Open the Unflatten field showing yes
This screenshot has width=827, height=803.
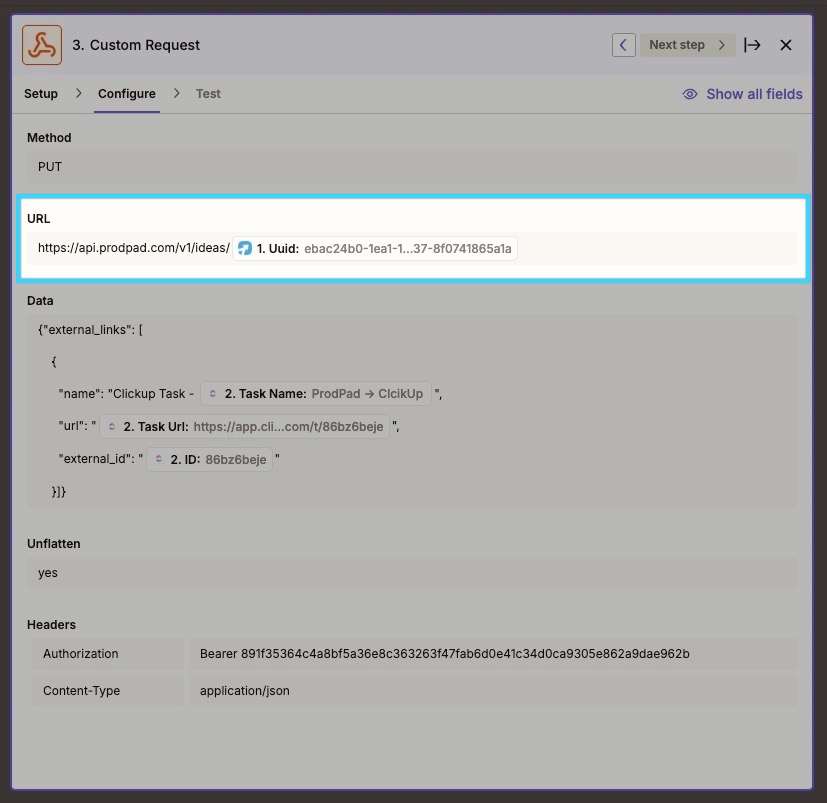(411, 573)
